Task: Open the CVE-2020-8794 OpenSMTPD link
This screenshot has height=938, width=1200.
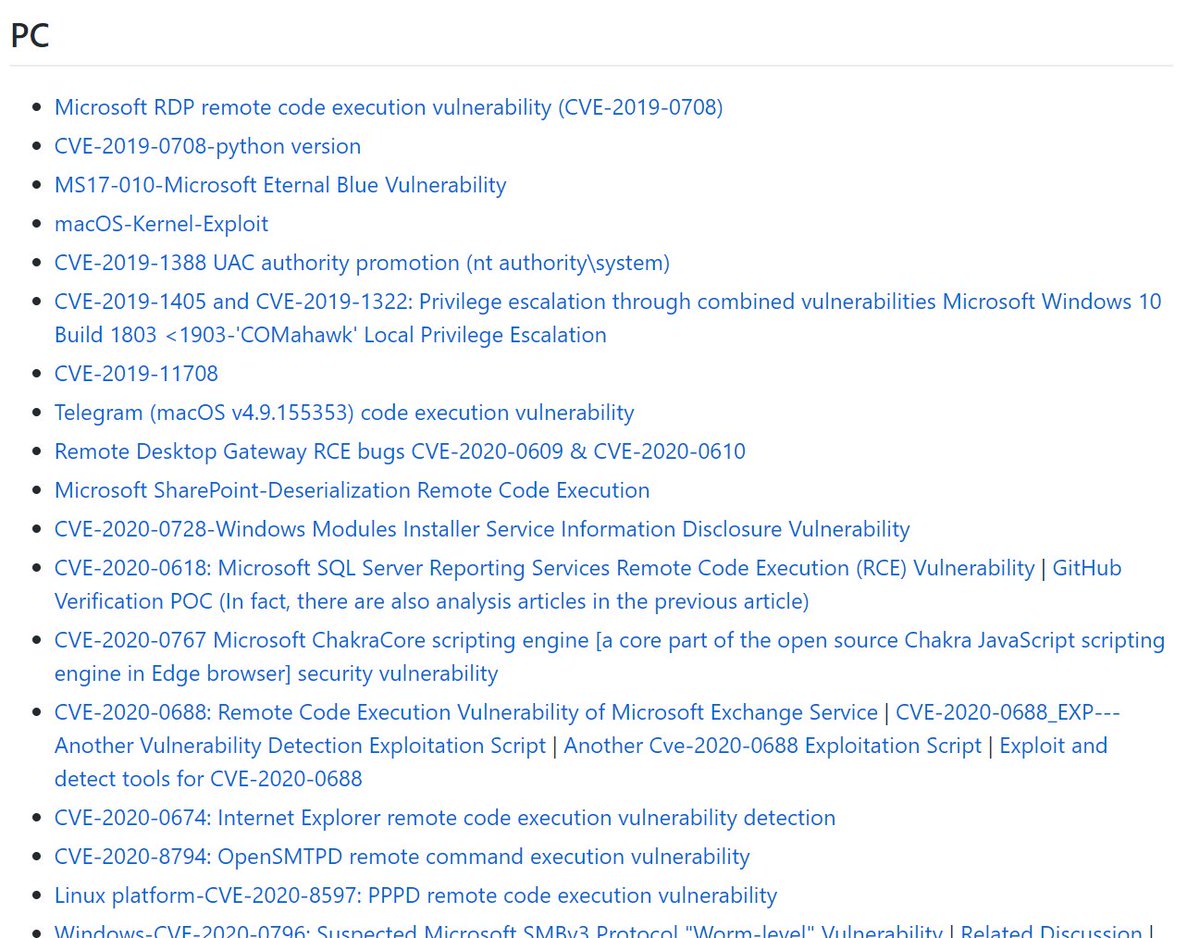Action: 402,857
